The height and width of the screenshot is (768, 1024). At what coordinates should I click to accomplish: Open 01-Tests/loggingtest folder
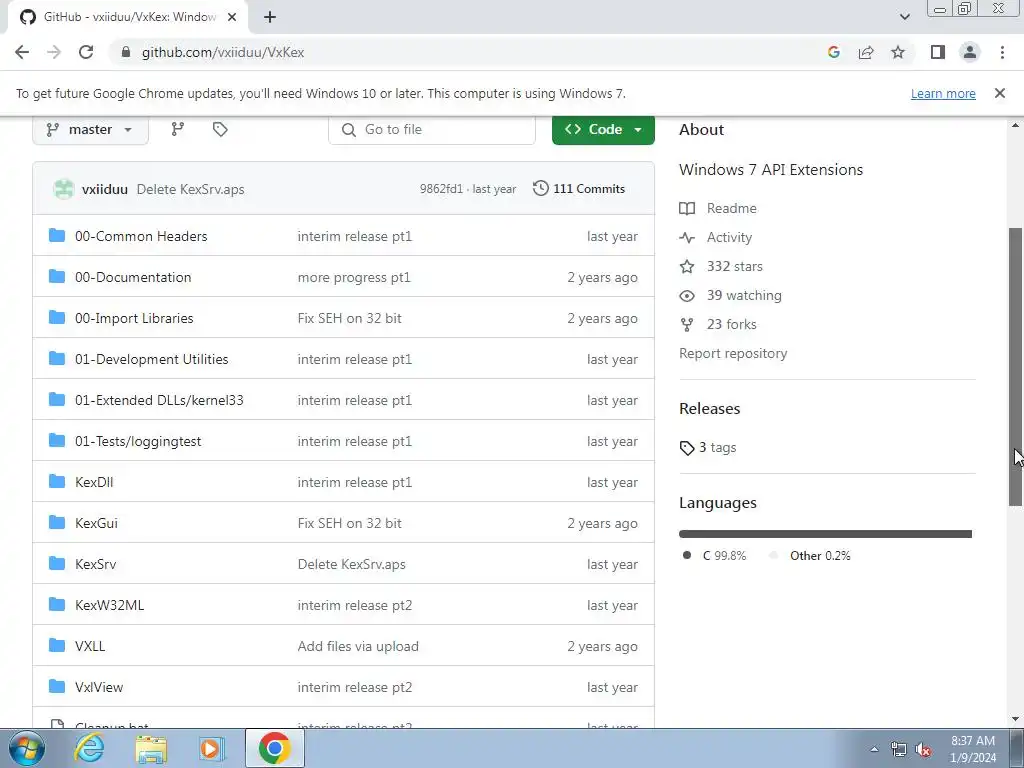point(138,441)
